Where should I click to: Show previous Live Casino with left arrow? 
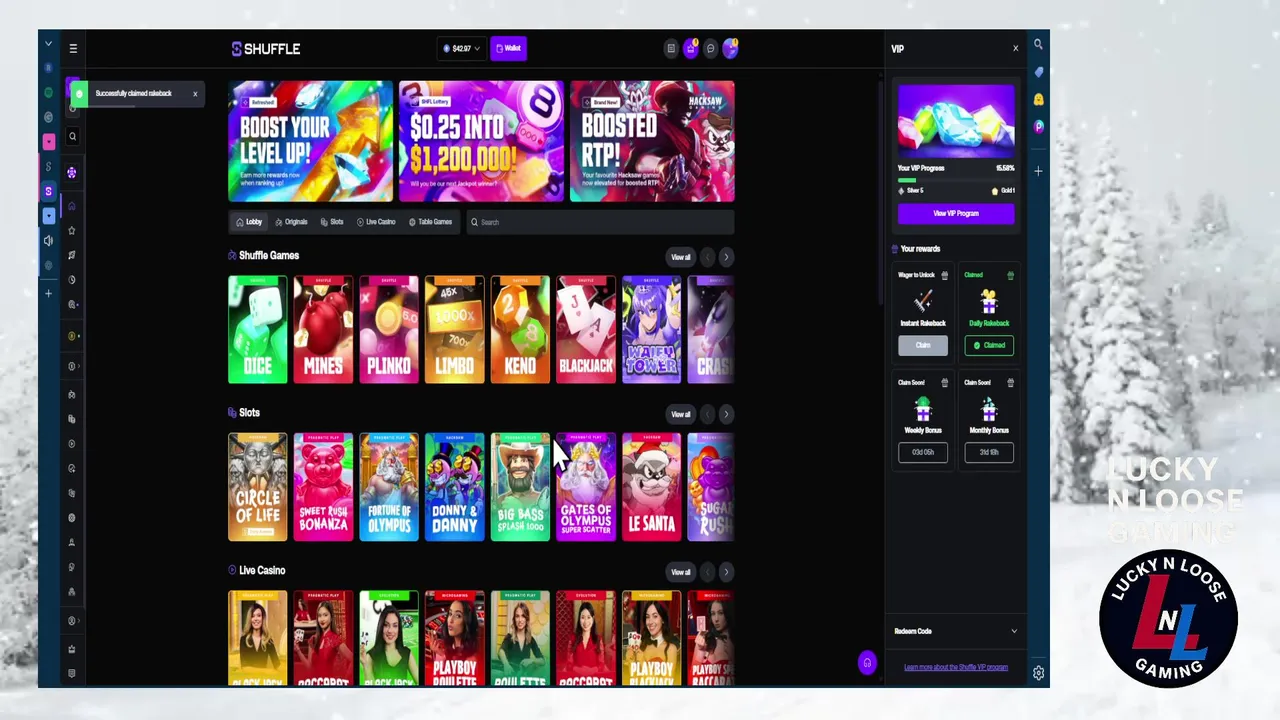click(x=708, y=572)
